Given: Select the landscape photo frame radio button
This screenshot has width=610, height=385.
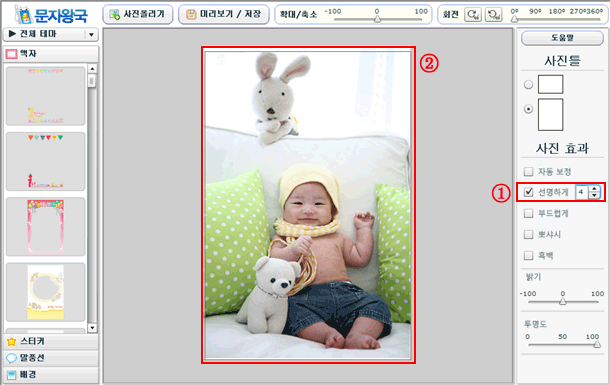Looking at the screenshot, I should click(x=528, y=84).
